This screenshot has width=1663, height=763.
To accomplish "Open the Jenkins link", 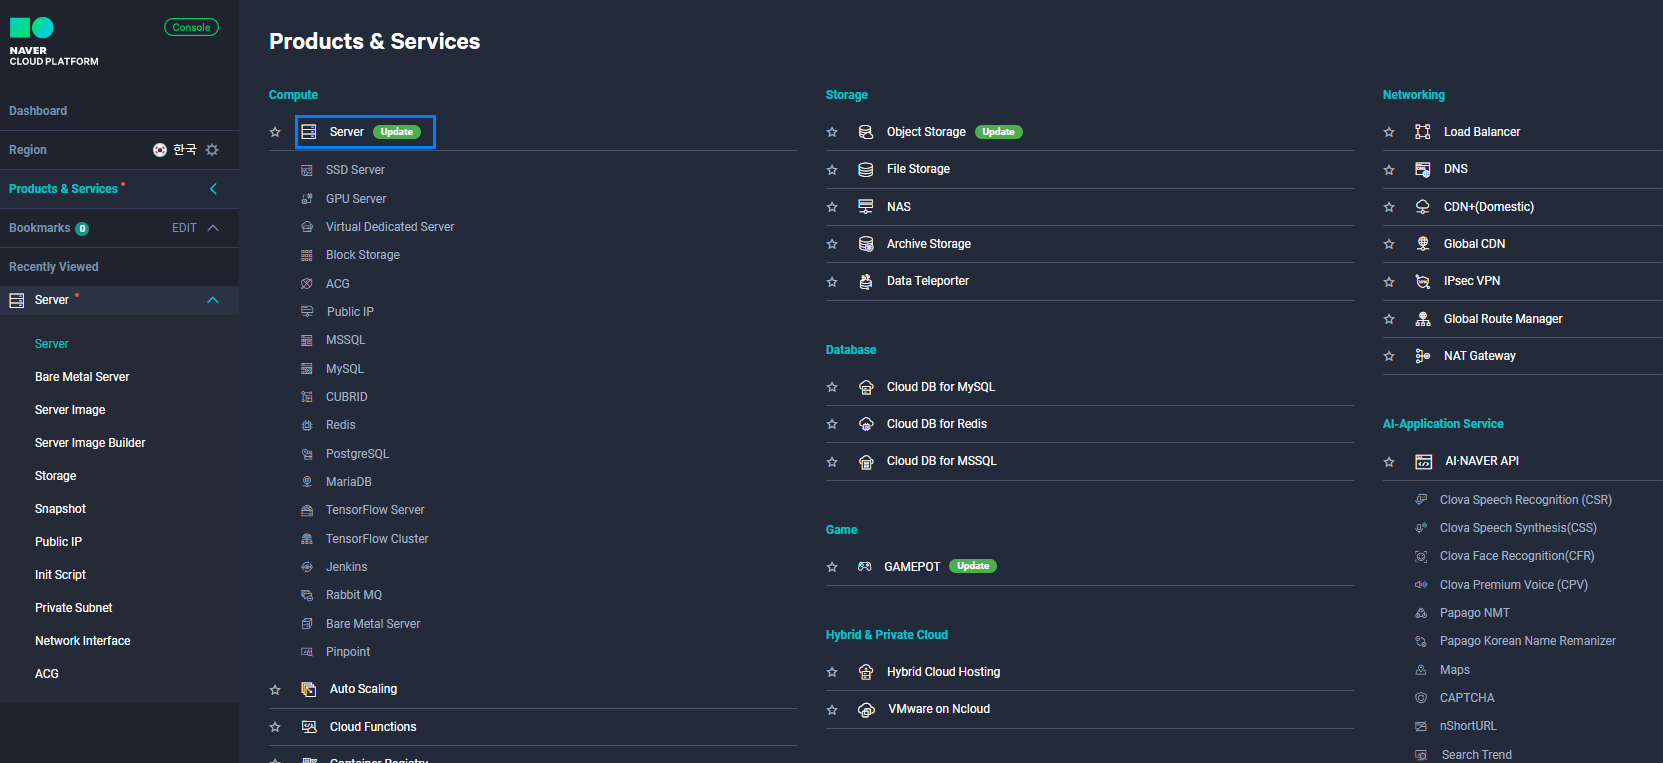I will click(346, 567).
